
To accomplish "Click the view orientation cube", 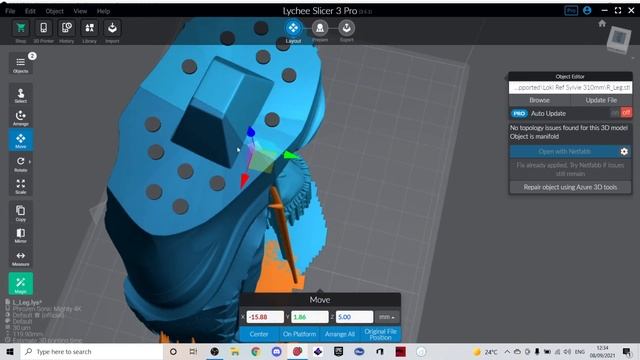I will tap(619, 40).
